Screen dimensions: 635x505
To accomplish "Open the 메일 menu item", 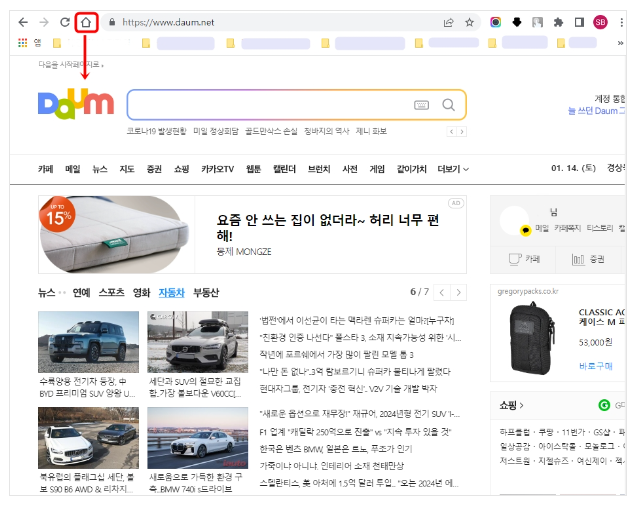I will coord(73,169).
